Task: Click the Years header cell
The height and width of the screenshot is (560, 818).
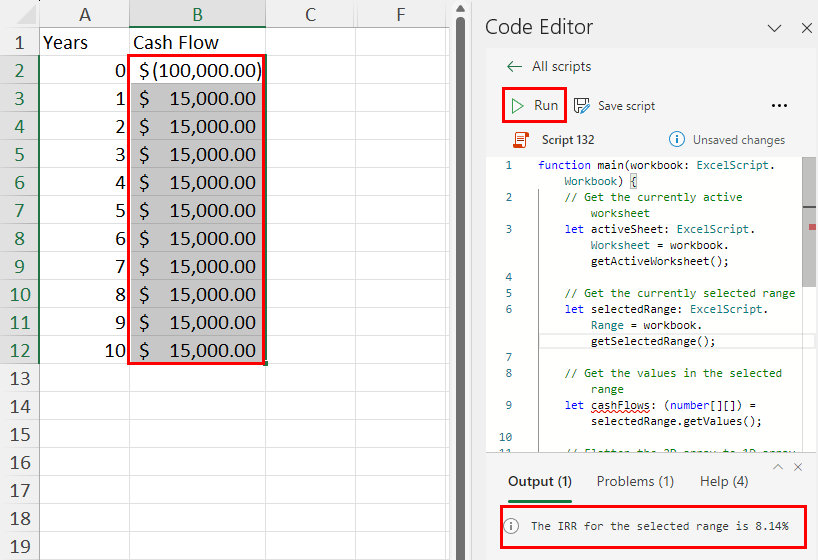Action: click(85, 42)
